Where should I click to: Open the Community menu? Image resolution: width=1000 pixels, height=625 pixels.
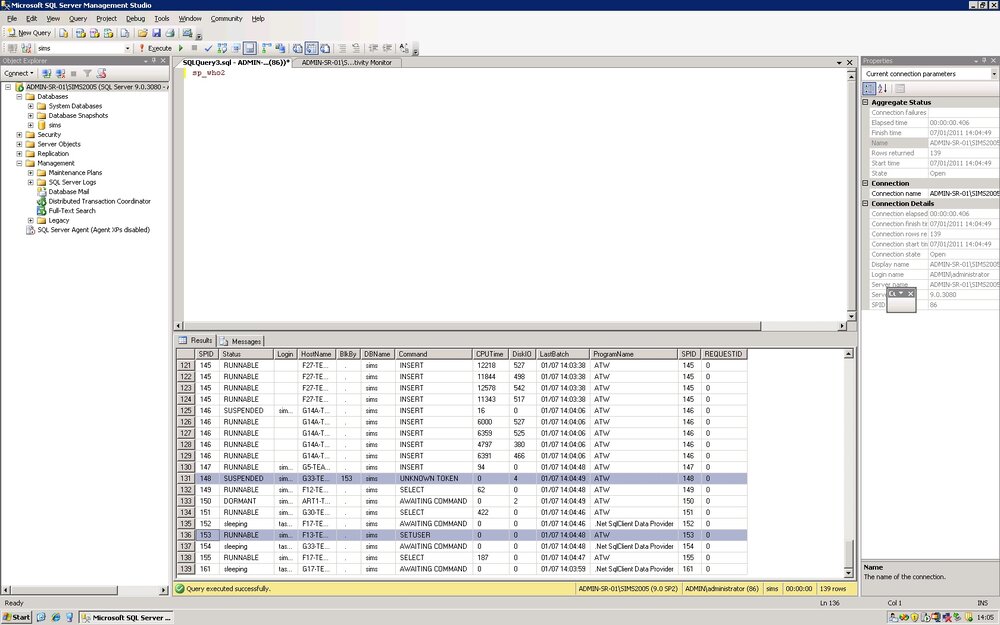pos(226,18)
